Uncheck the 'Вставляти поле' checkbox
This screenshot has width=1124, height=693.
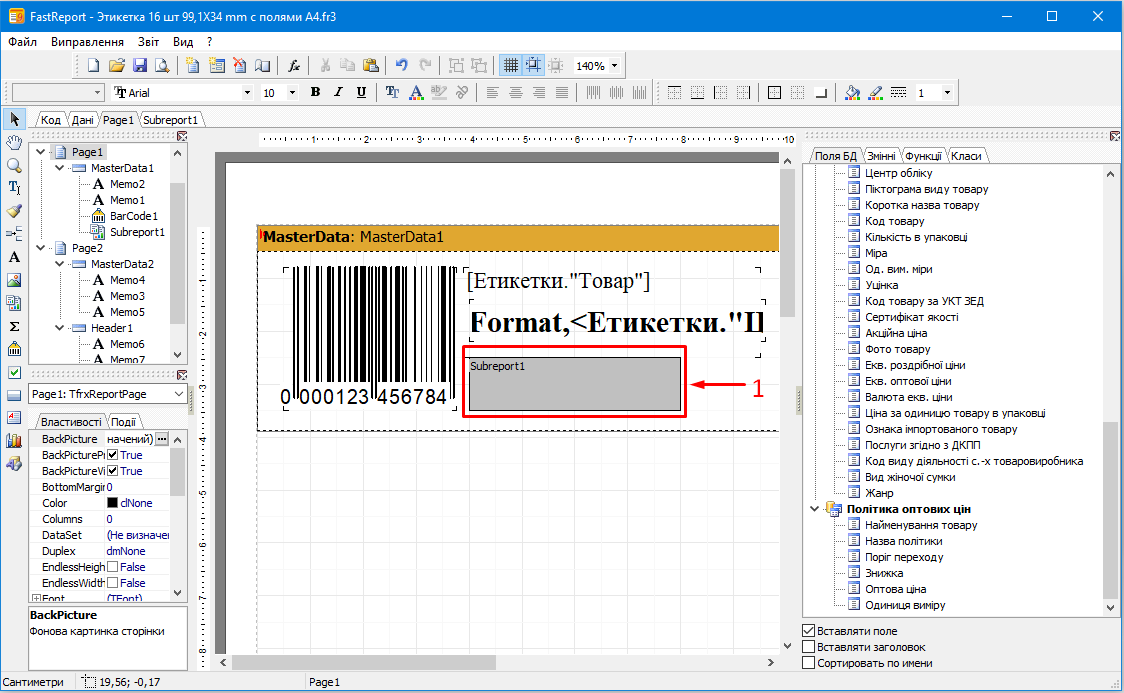(x=809, y=631)
